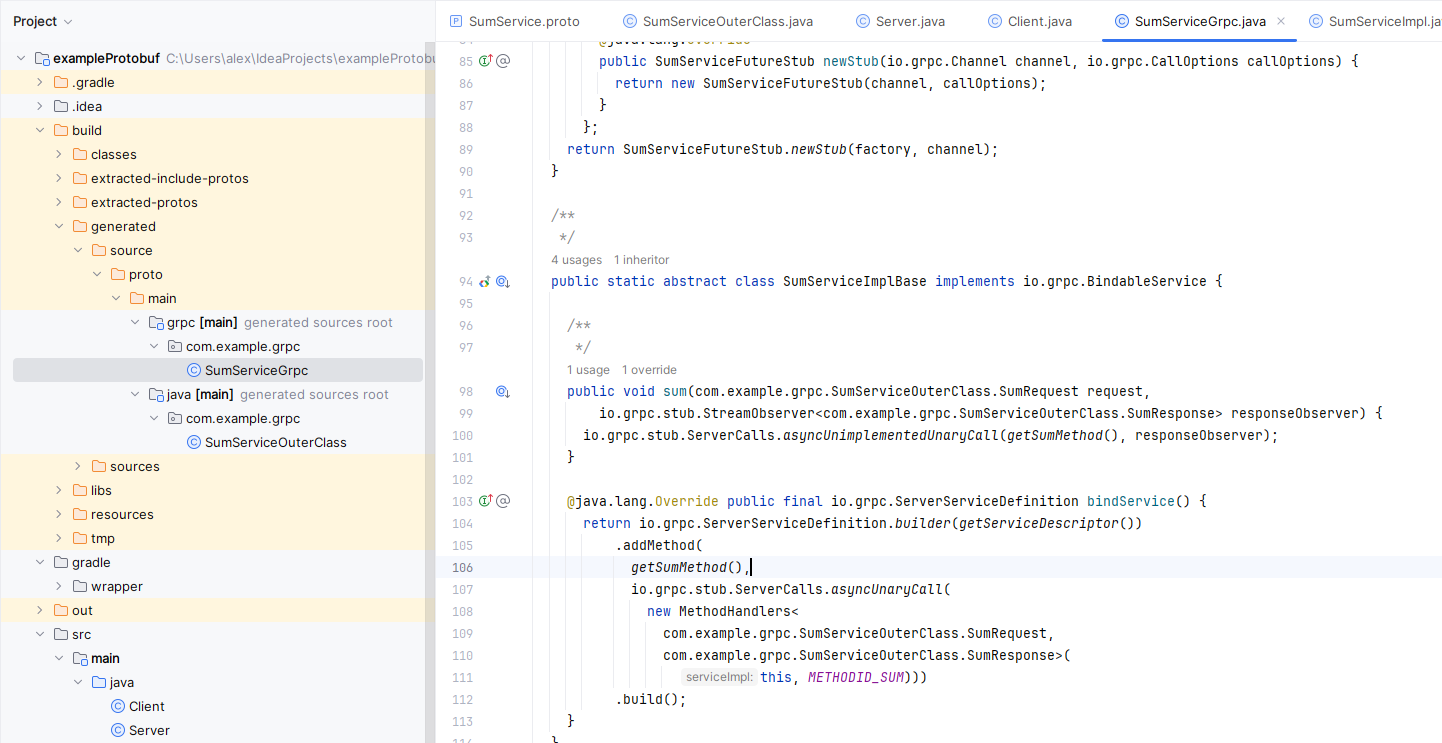Viewport: 1442px width, 743px height.
Task: Collapse the proto folder
Action: pos(97,274)
